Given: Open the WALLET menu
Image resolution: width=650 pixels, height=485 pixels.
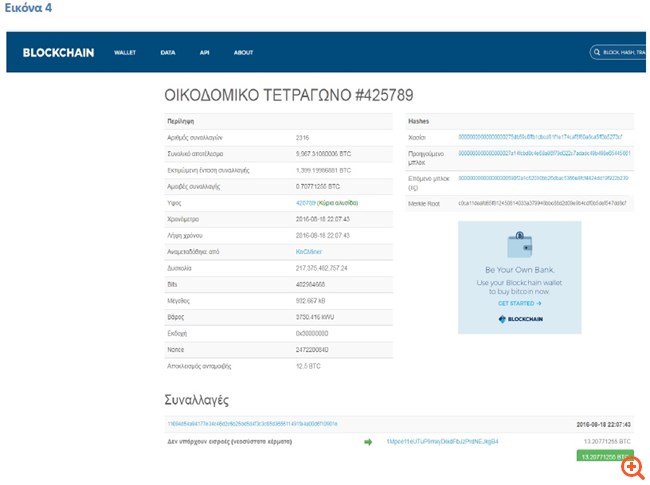Looking at the screenshot, I should (x=125, y=53).
